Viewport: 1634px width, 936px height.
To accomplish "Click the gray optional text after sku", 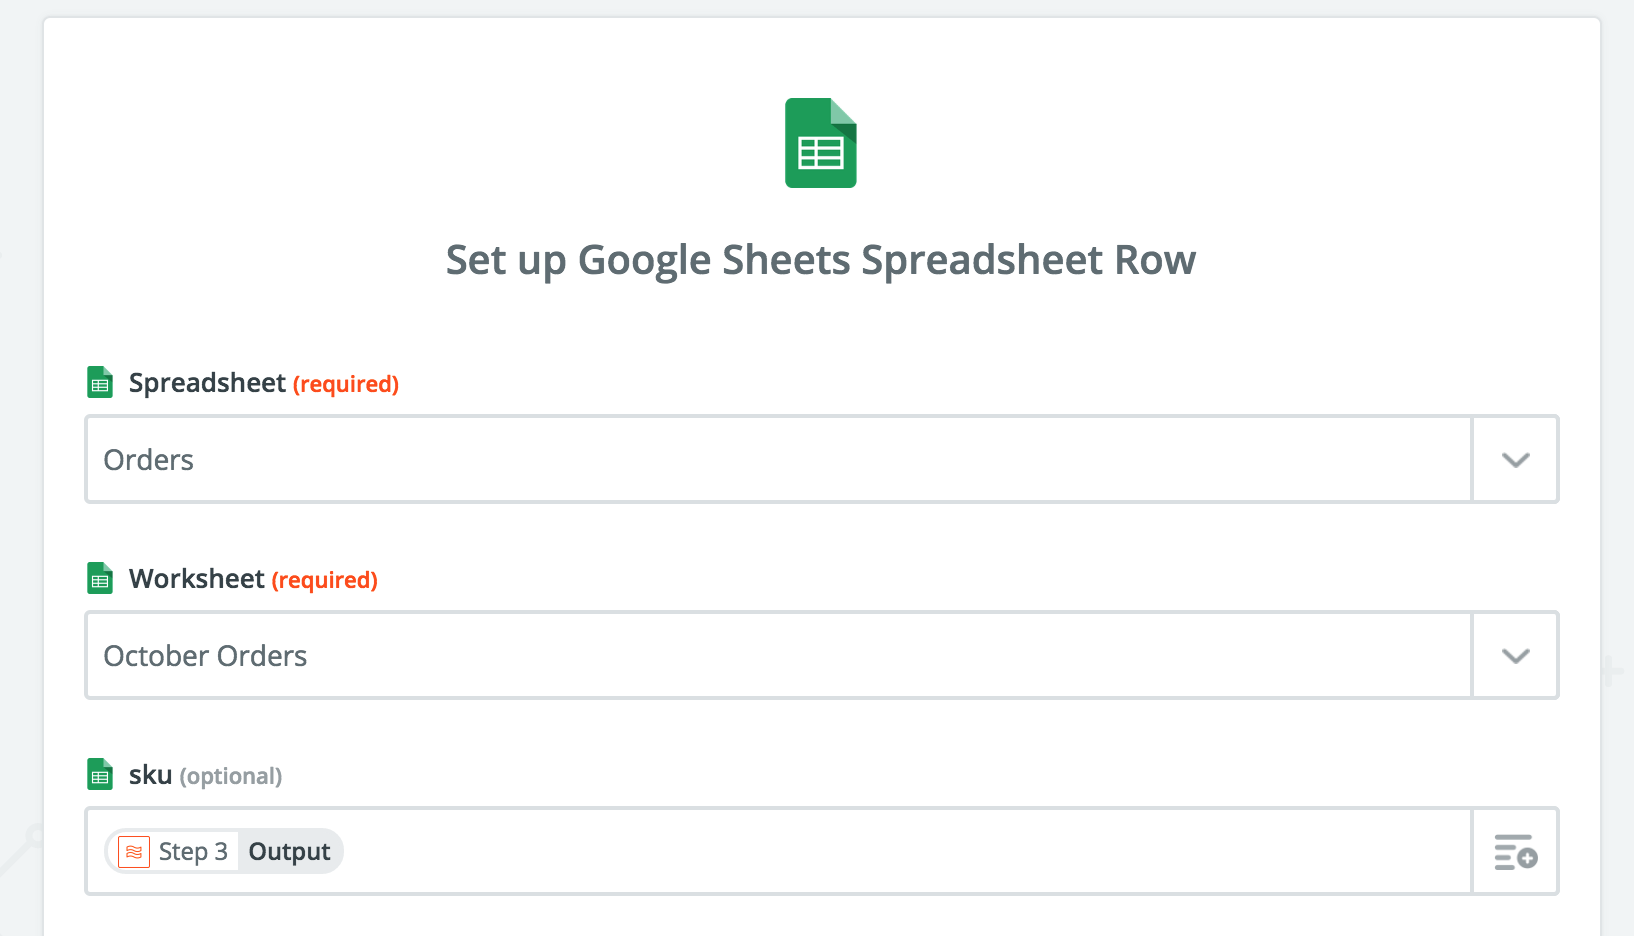I will click(231, 777).
